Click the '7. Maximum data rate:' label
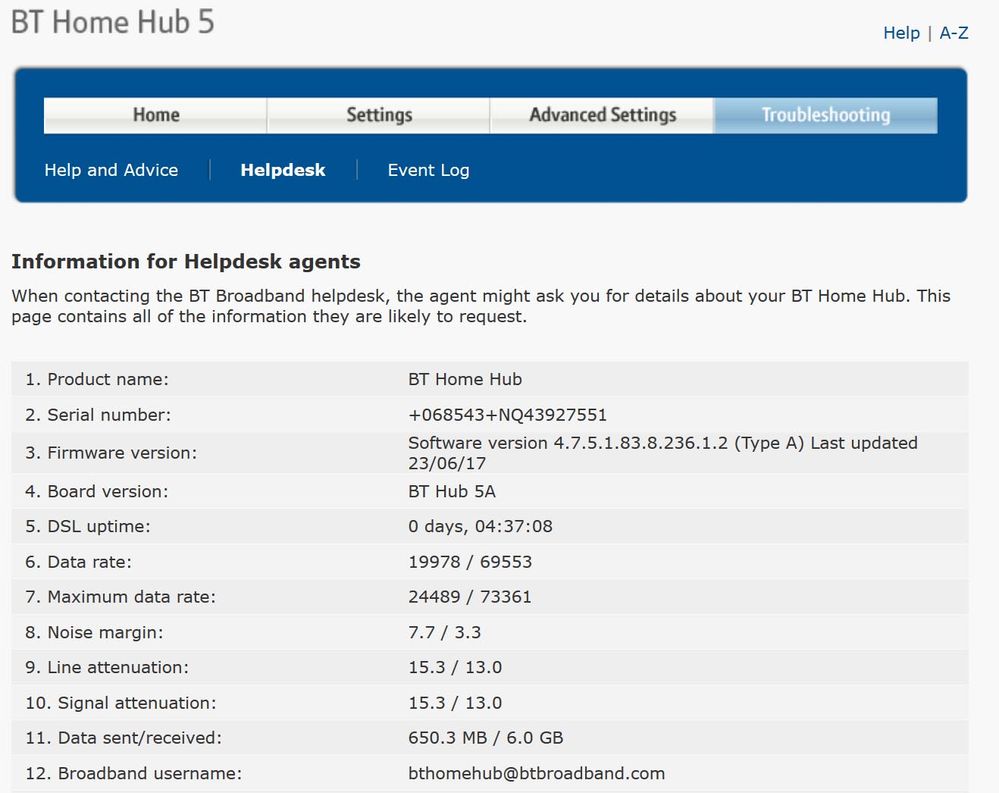Screen dimensions: 999x793 tap(120, 597)
